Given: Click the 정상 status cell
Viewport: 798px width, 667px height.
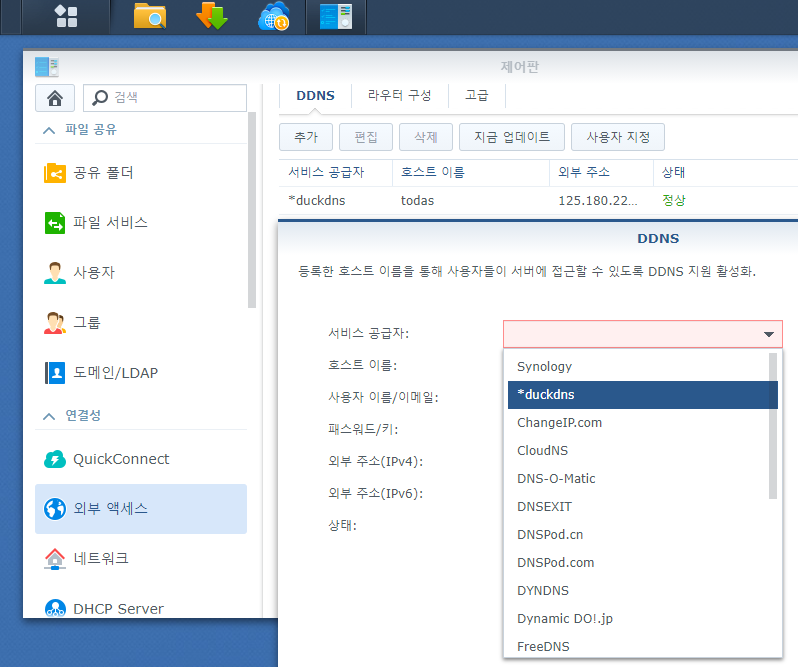Looking at the screenshot, I should coord(674,200).
